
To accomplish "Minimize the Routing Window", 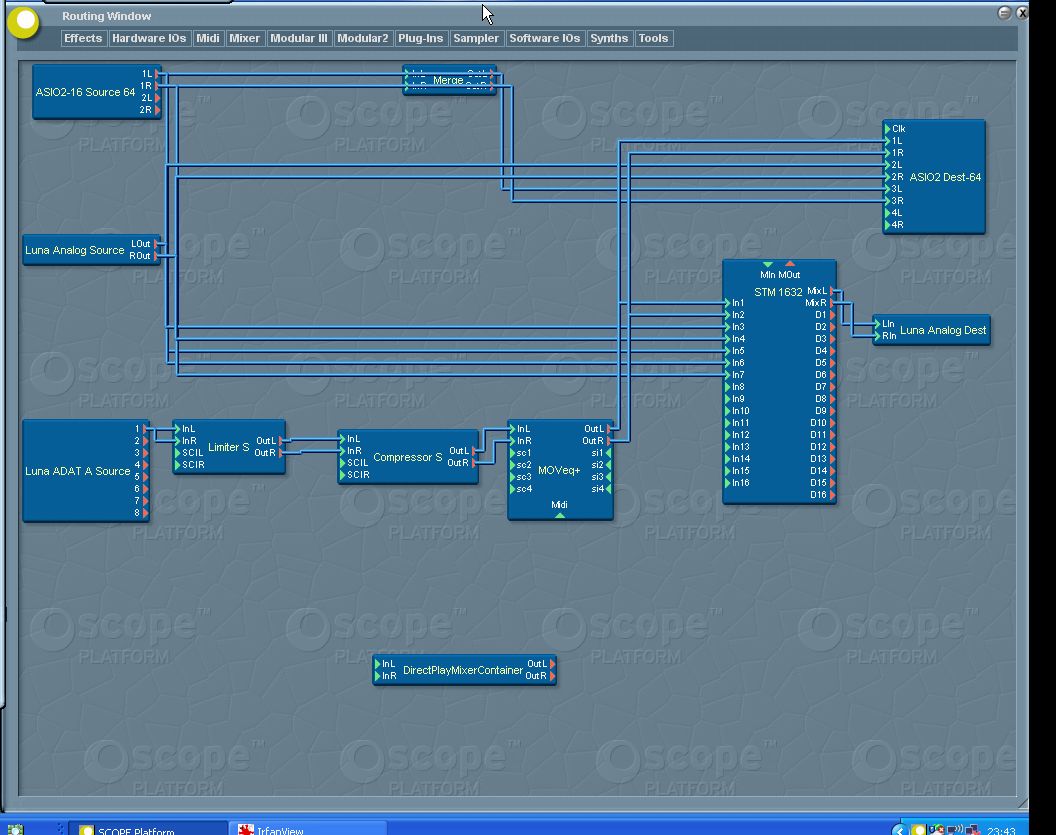I will (1004, 13).
